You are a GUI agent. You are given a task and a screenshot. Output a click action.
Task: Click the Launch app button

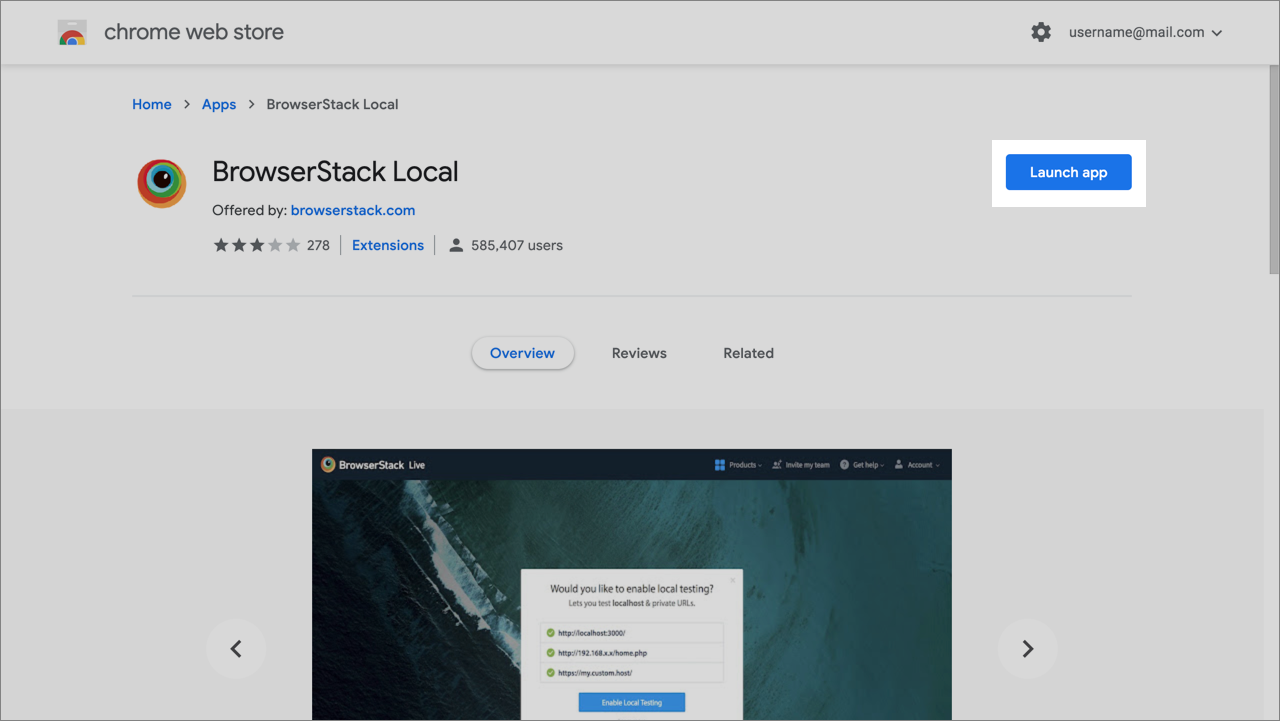[x=1069, y=172]
